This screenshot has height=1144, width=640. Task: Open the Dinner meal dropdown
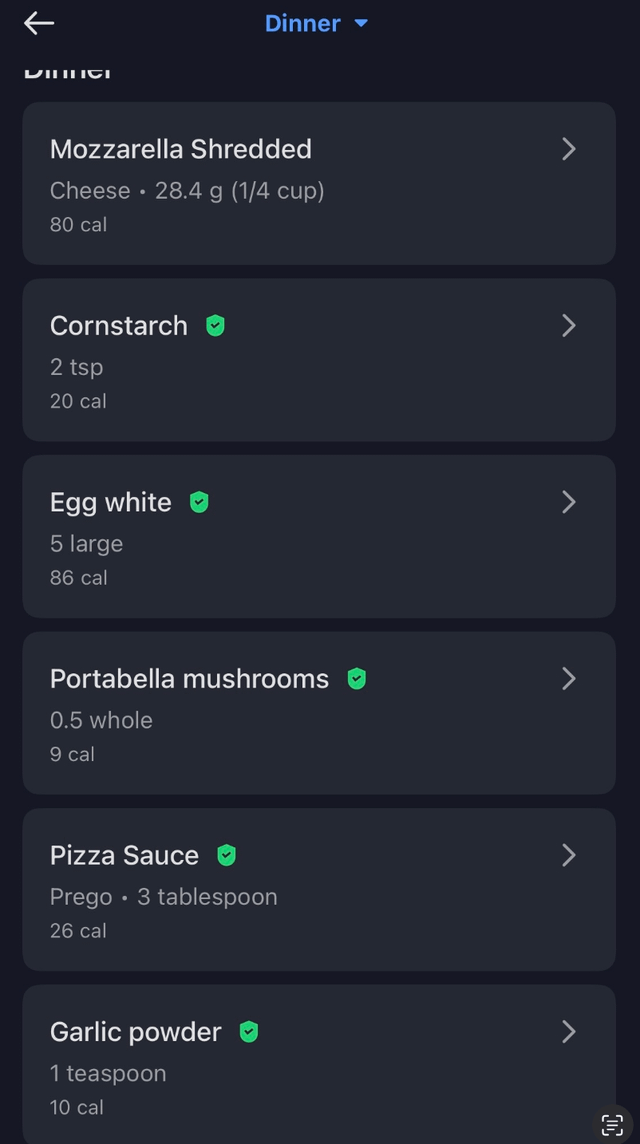pyautogui.click(x=316, y=23)
